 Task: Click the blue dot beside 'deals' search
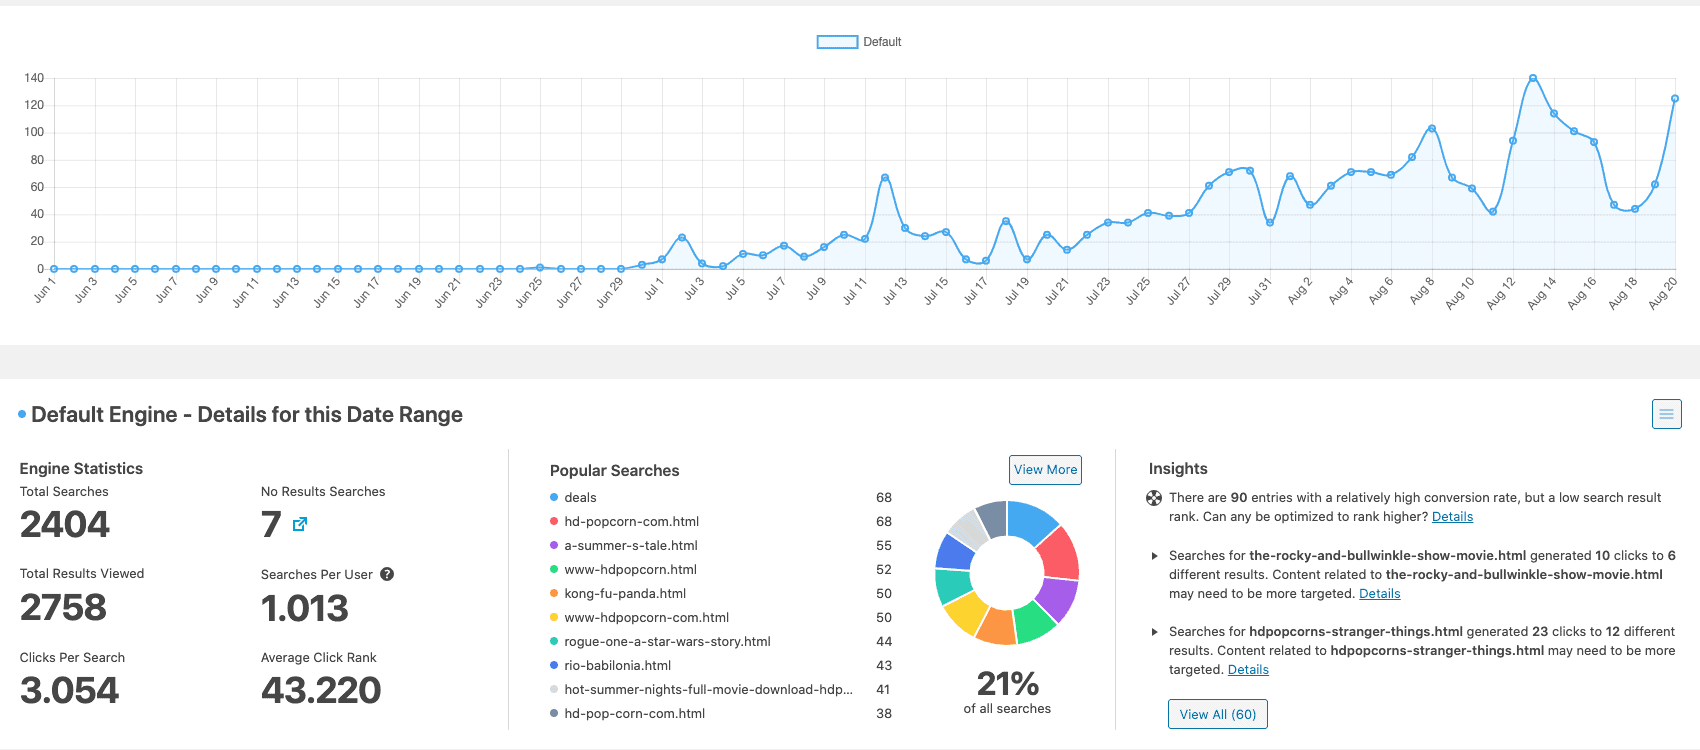click(554, 497)
